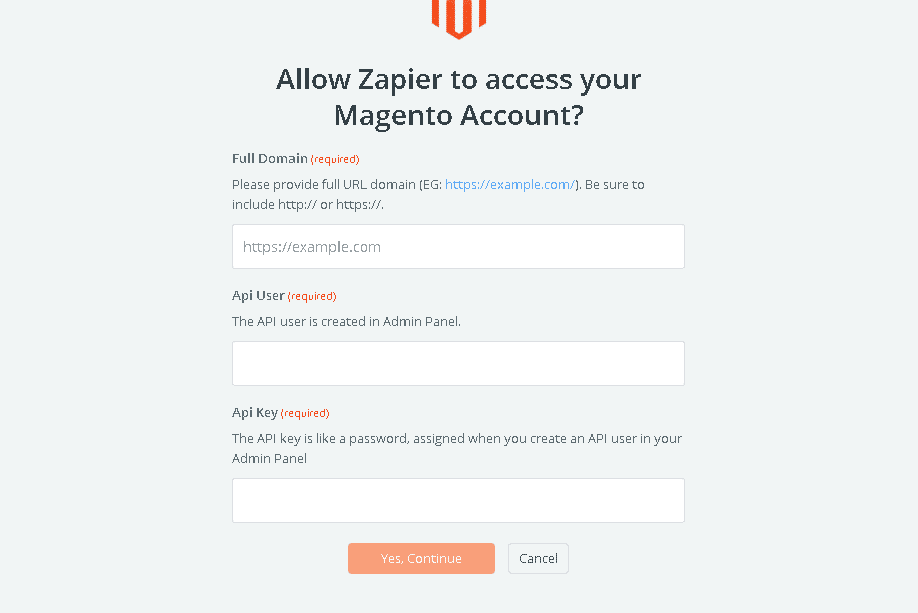The height and width of the screenshot is (613, 918).
Task: Click the Magento logo icon
Action: (458, 18)
